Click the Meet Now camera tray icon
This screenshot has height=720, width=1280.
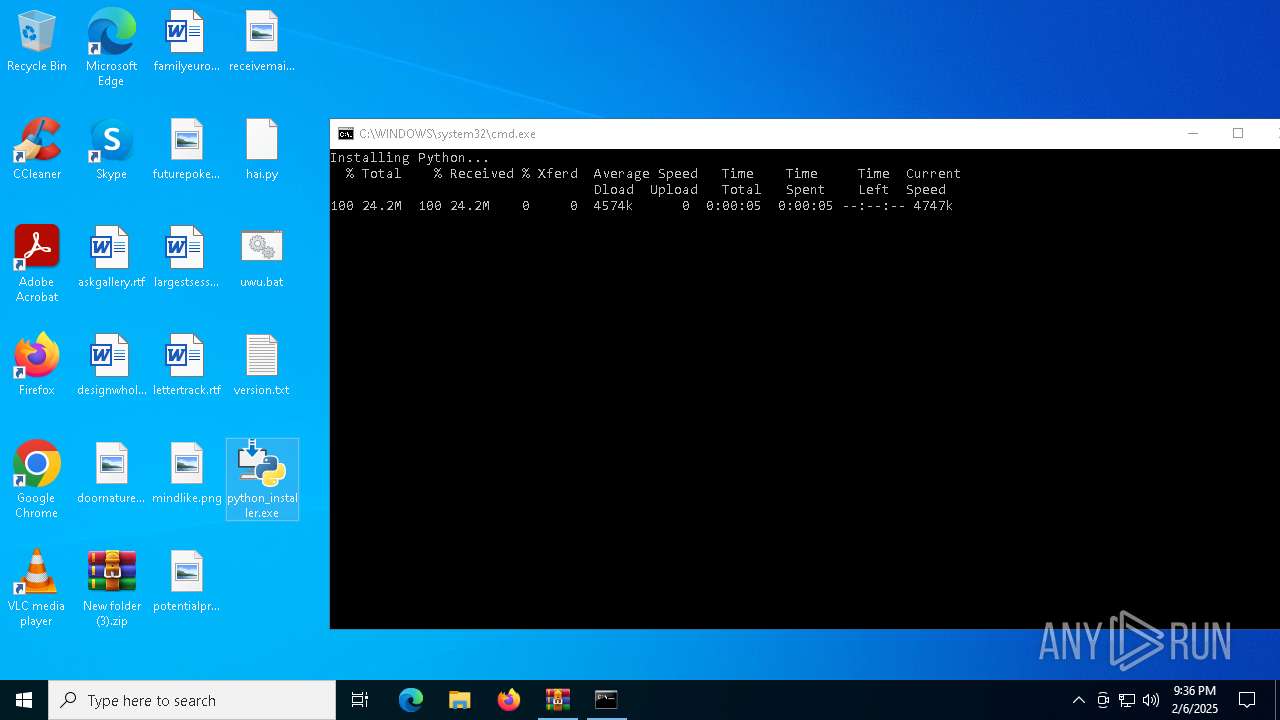(1103, 700)
